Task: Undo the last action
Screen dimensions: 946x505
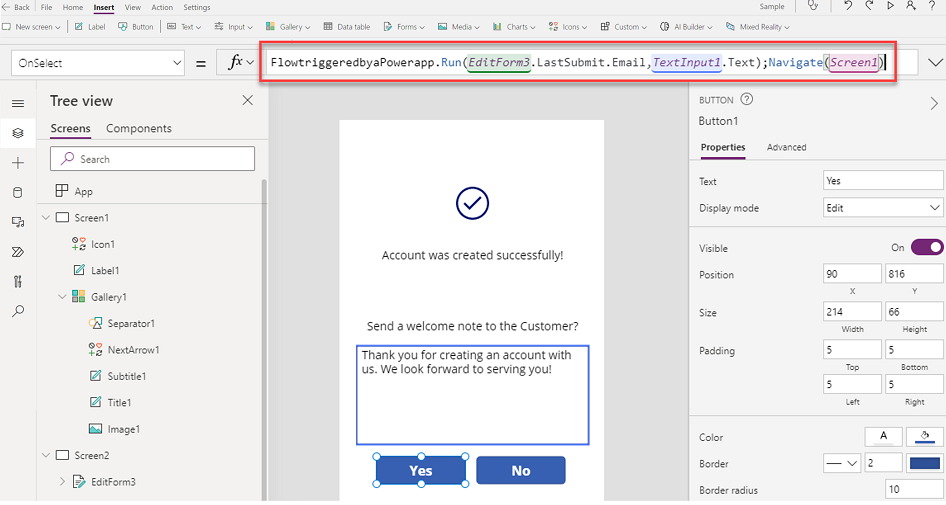Action: point(848,6)
